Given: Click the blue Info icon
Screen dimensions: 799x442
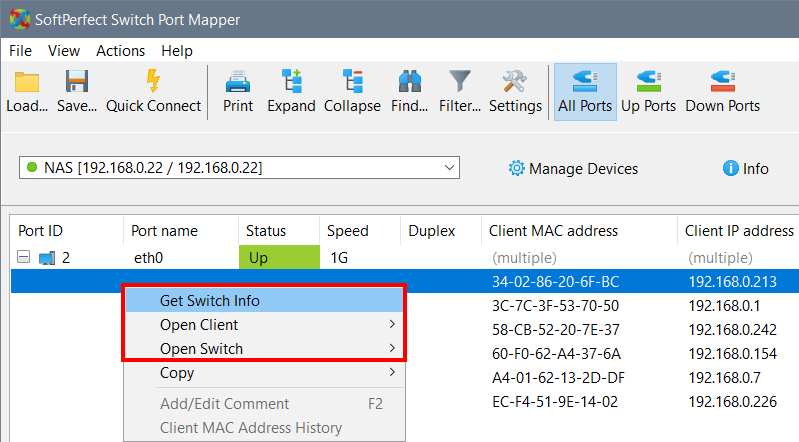Looking at the screenshot, I should tap(730, 168).
